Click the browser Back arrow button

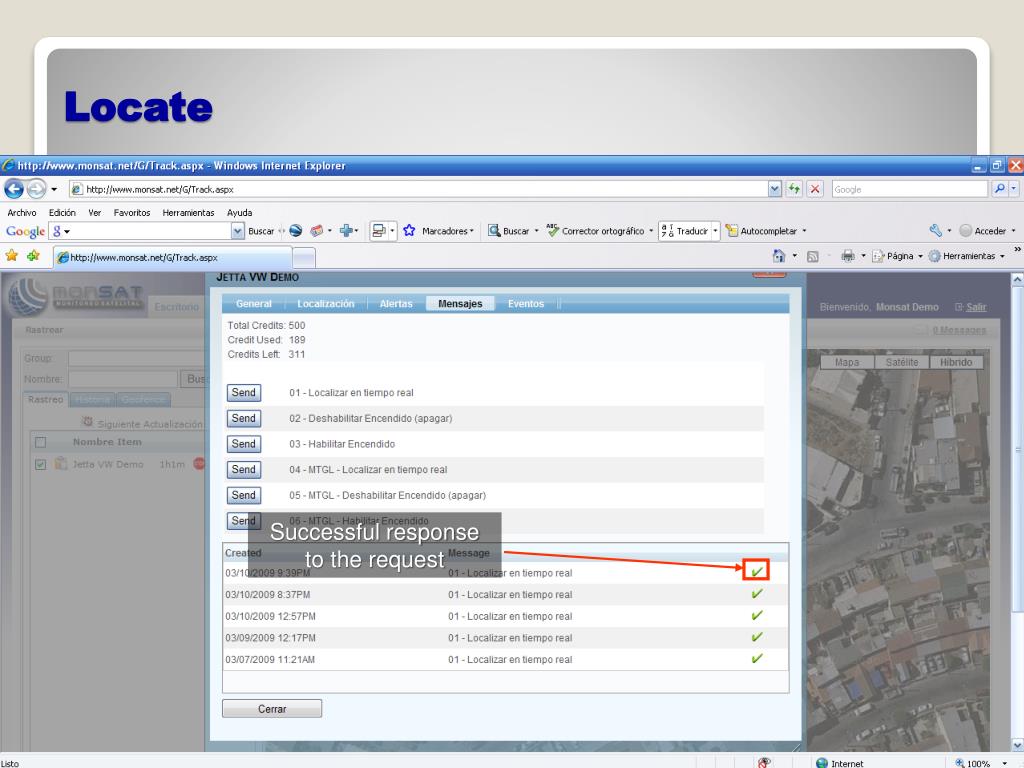(x=14, y=189)
